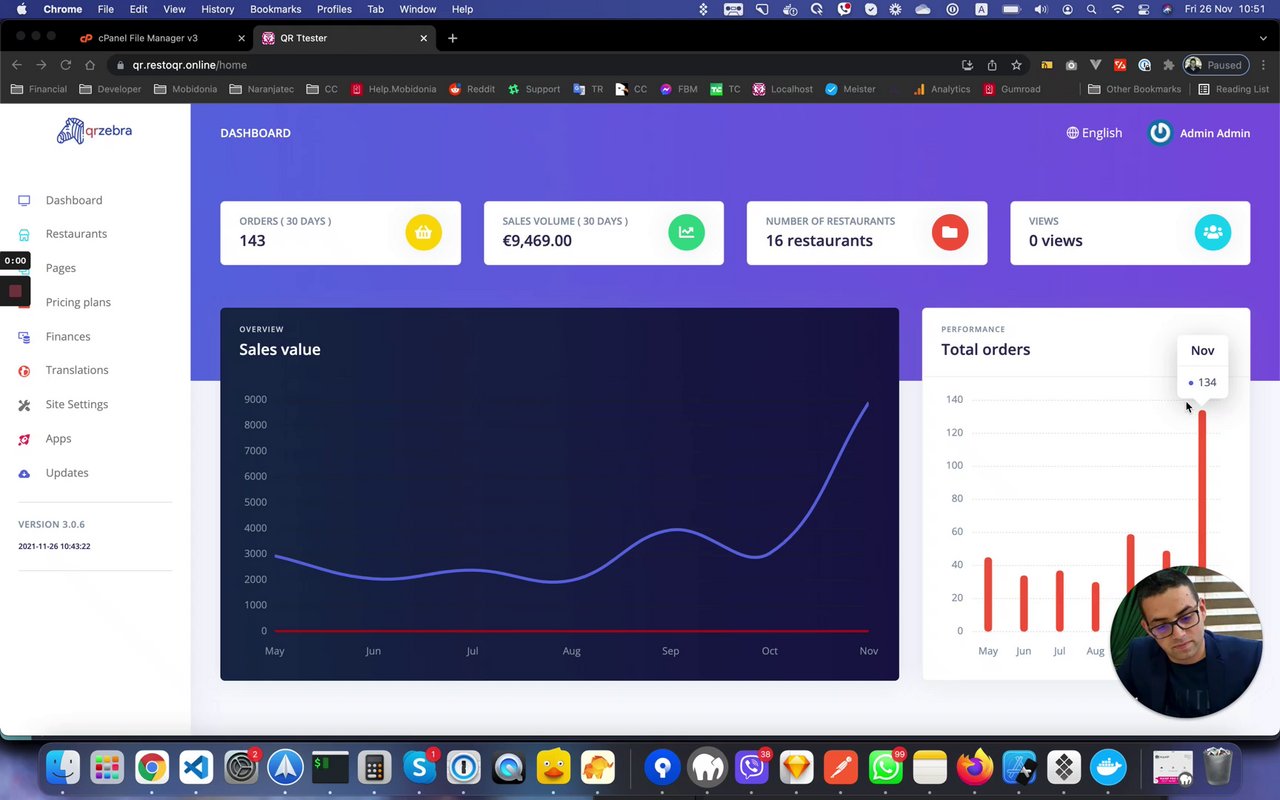Screen dimensions: 1280x800
Task: Go to Pages in sidebar
Action: click(x=61, y=268)
